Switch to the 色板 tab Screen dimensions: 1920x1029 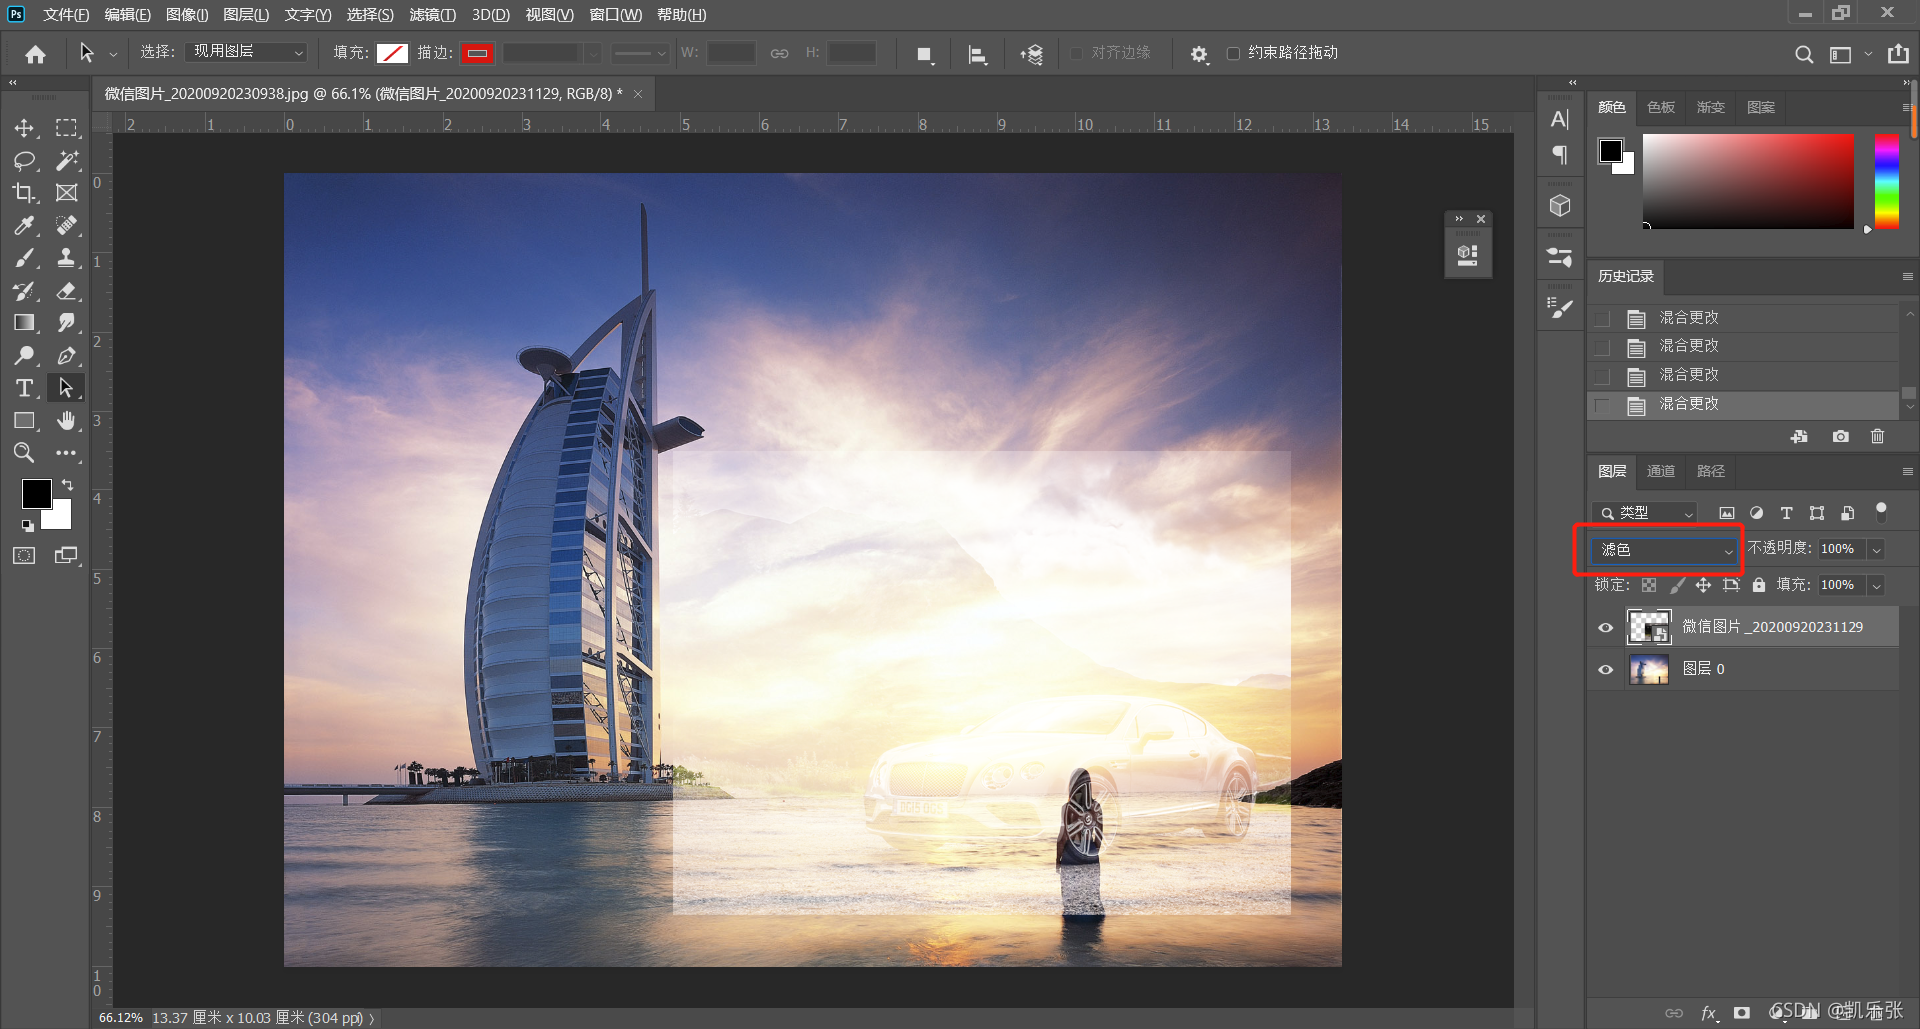pos(1661,107)
